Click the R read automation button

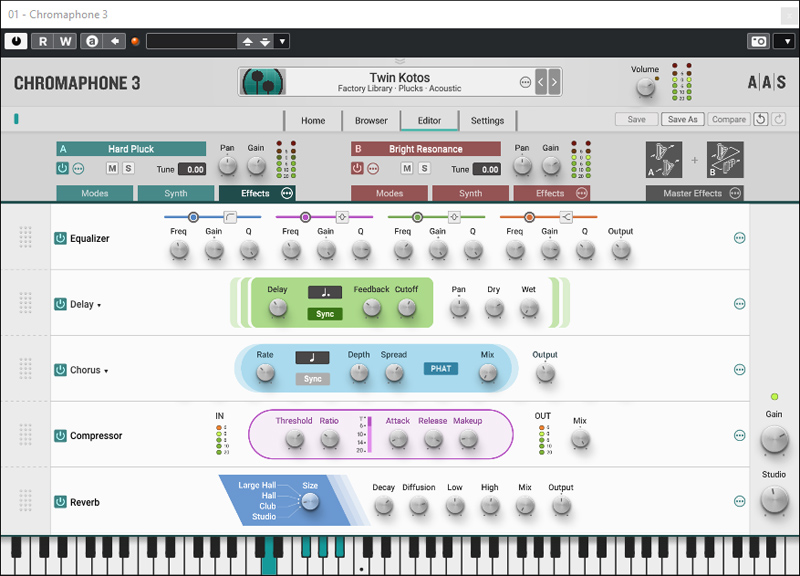coord(43,41)
